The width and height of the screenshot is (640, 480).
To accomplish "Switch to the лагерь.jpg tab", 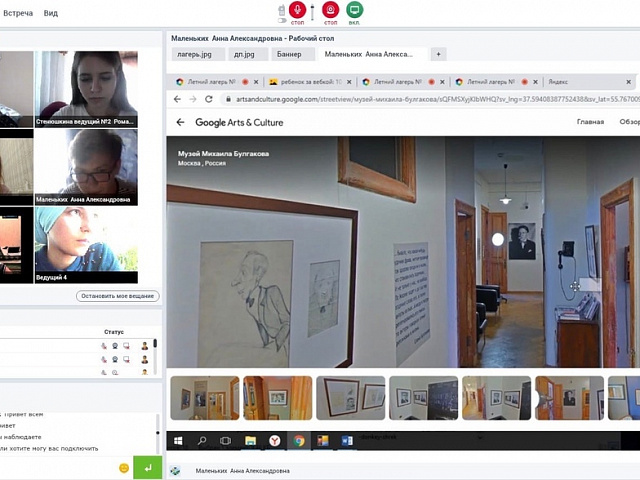I will (198, 54).
